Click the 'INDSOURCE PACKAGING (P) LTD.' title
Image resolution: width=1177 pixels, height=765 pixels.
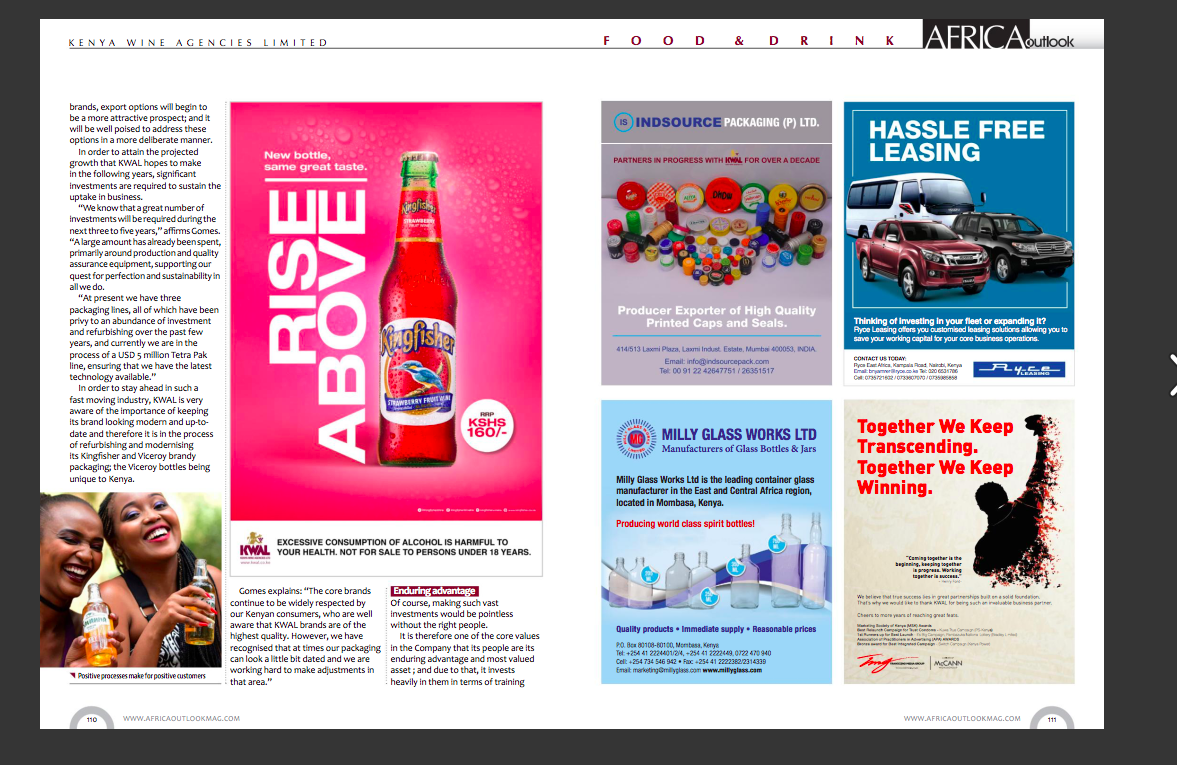[x=727, y=122]
